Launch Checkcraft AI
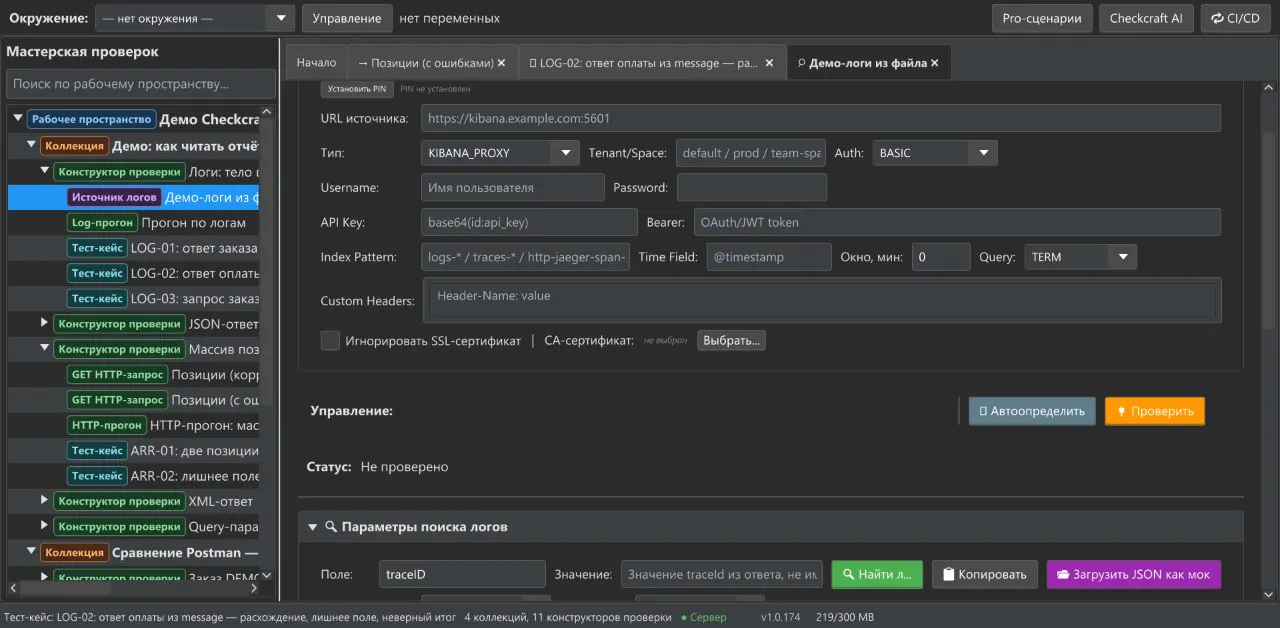 1145,18
